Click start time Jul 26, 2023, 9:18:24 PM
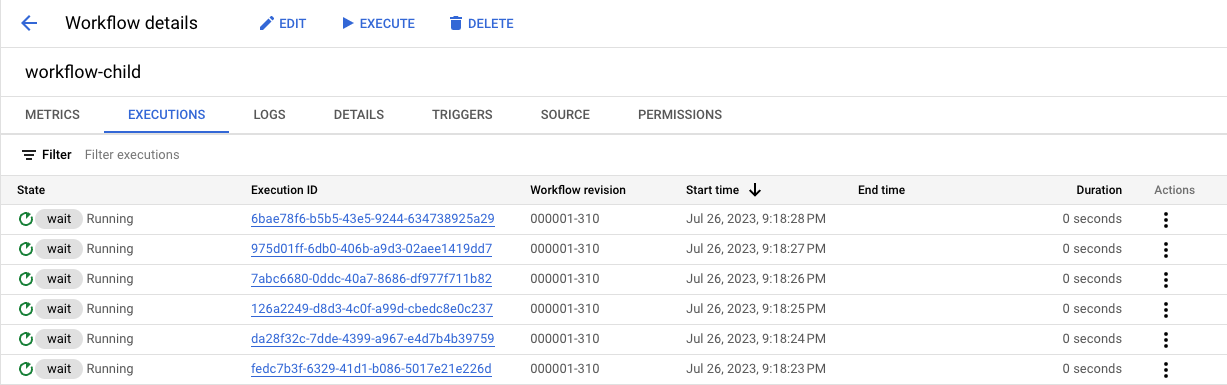The width and height of the screenshot is (1227, 385). [x=756, y=339]
